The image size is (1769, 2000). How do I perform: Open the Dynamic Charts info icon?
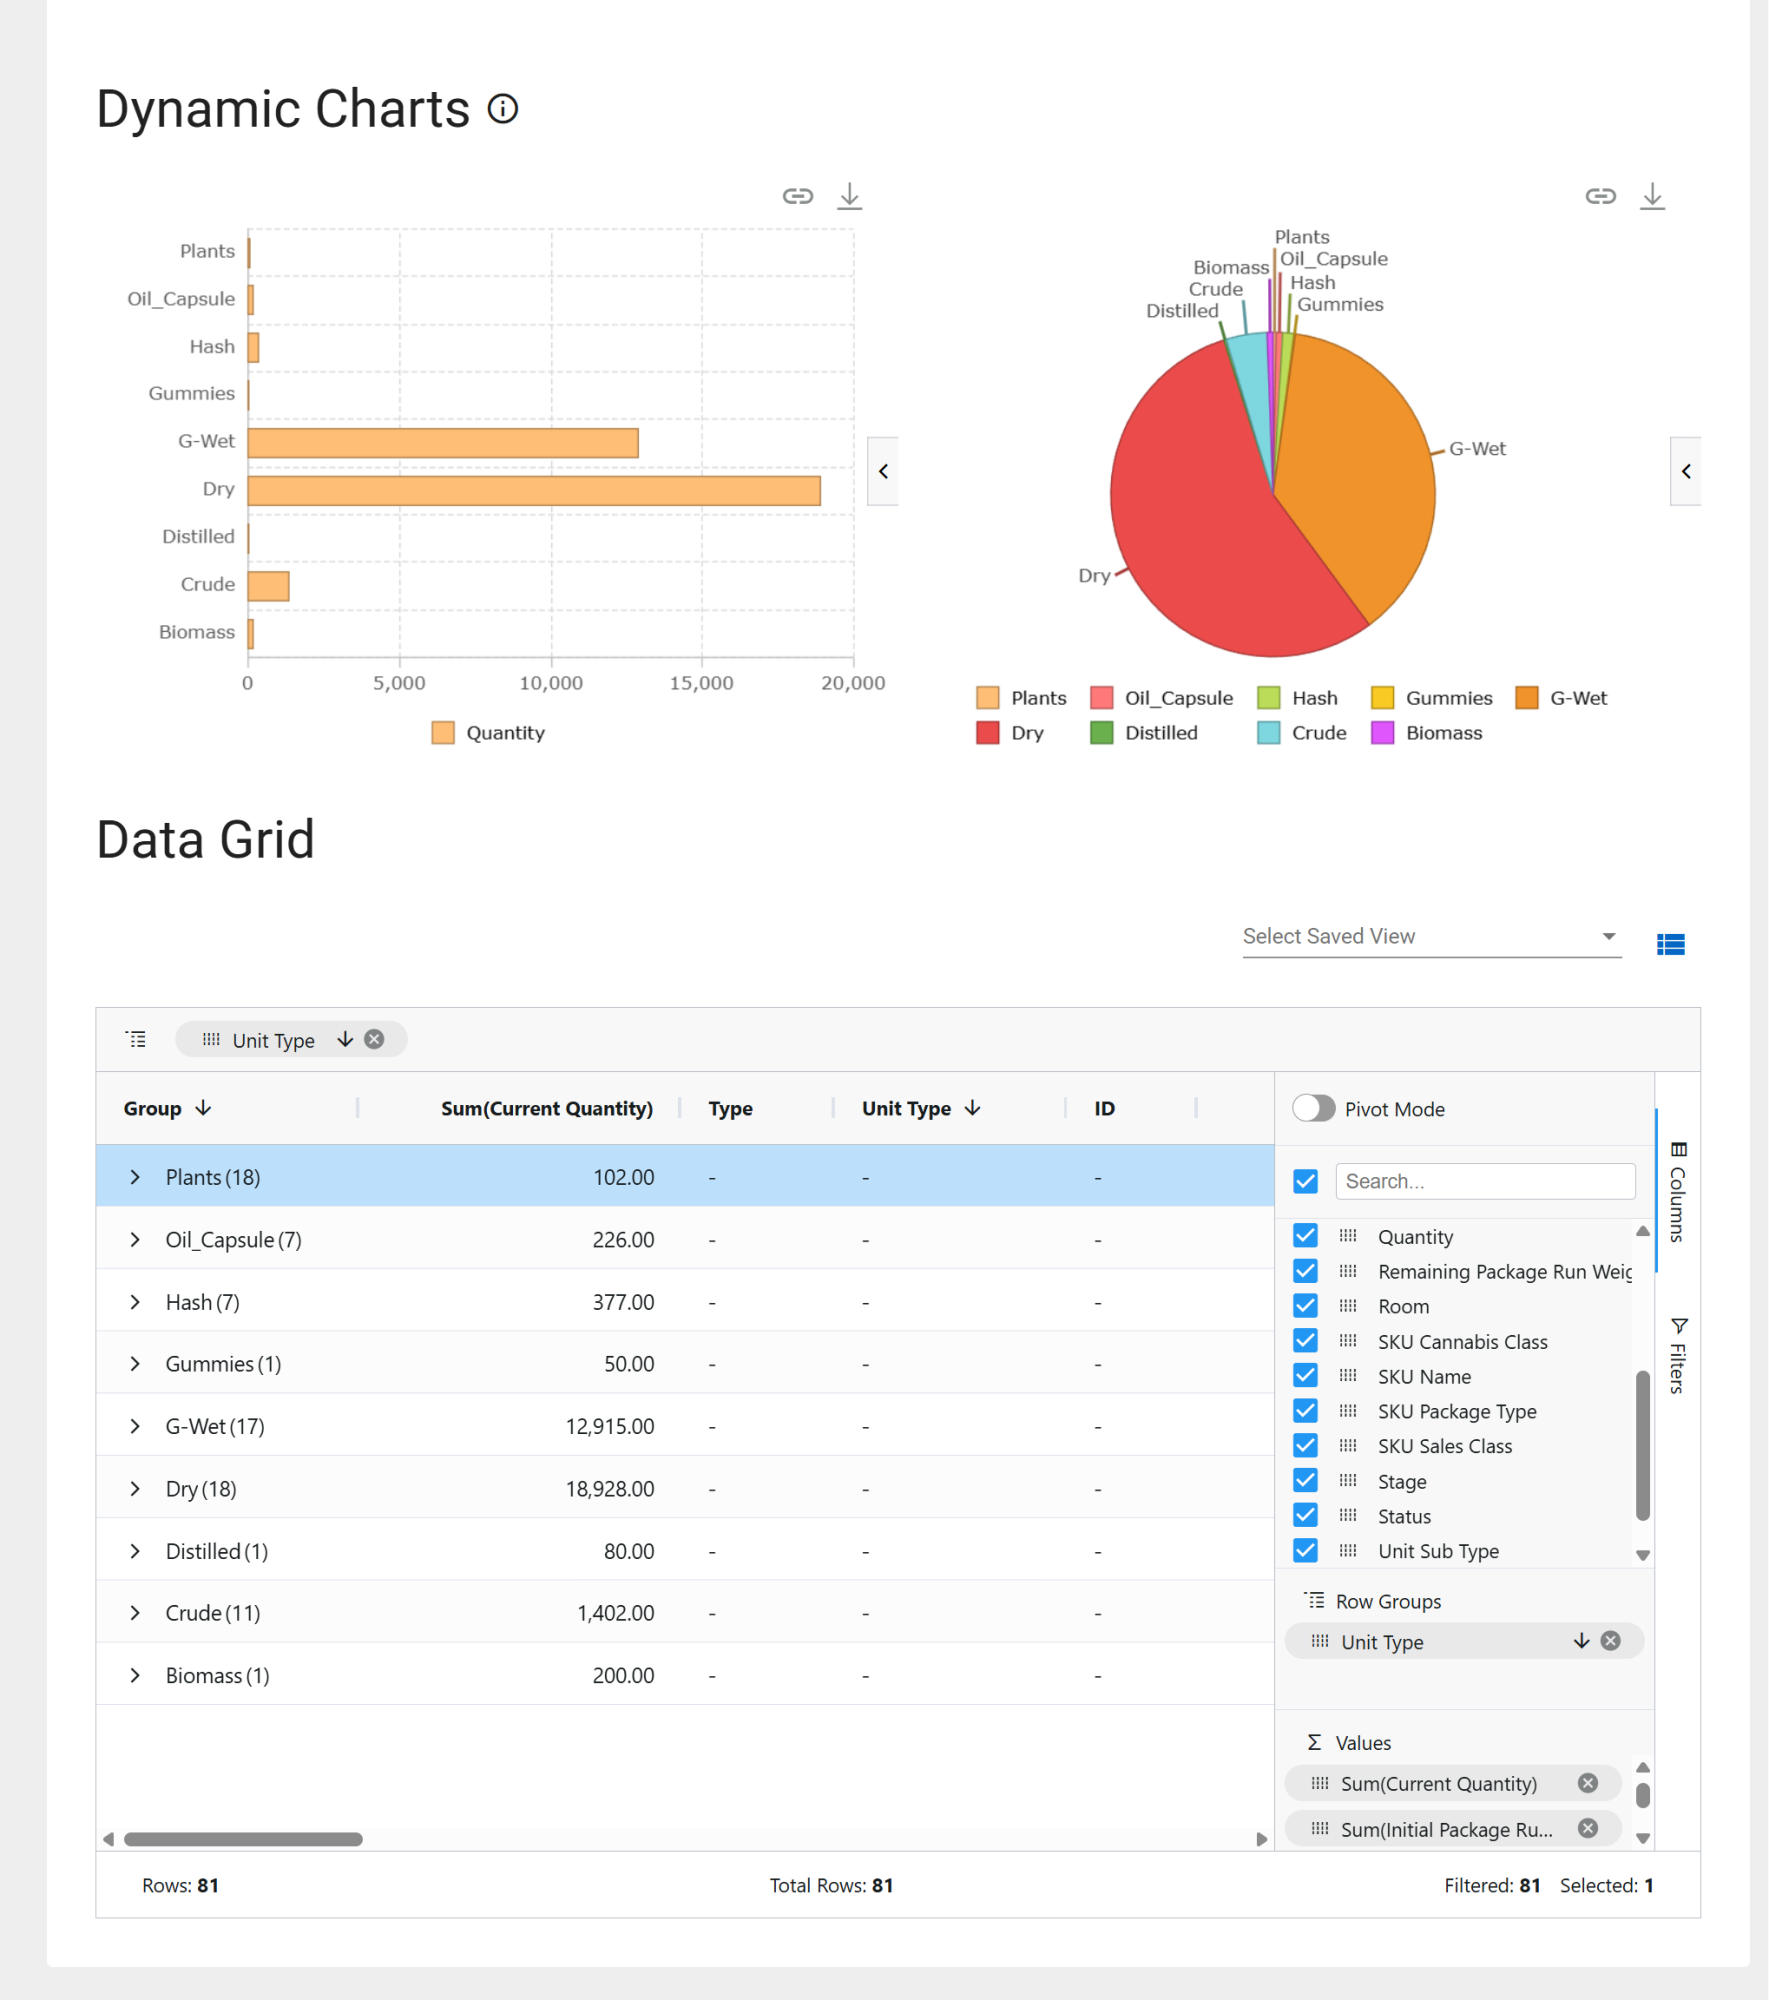click(x=503, y=109)
